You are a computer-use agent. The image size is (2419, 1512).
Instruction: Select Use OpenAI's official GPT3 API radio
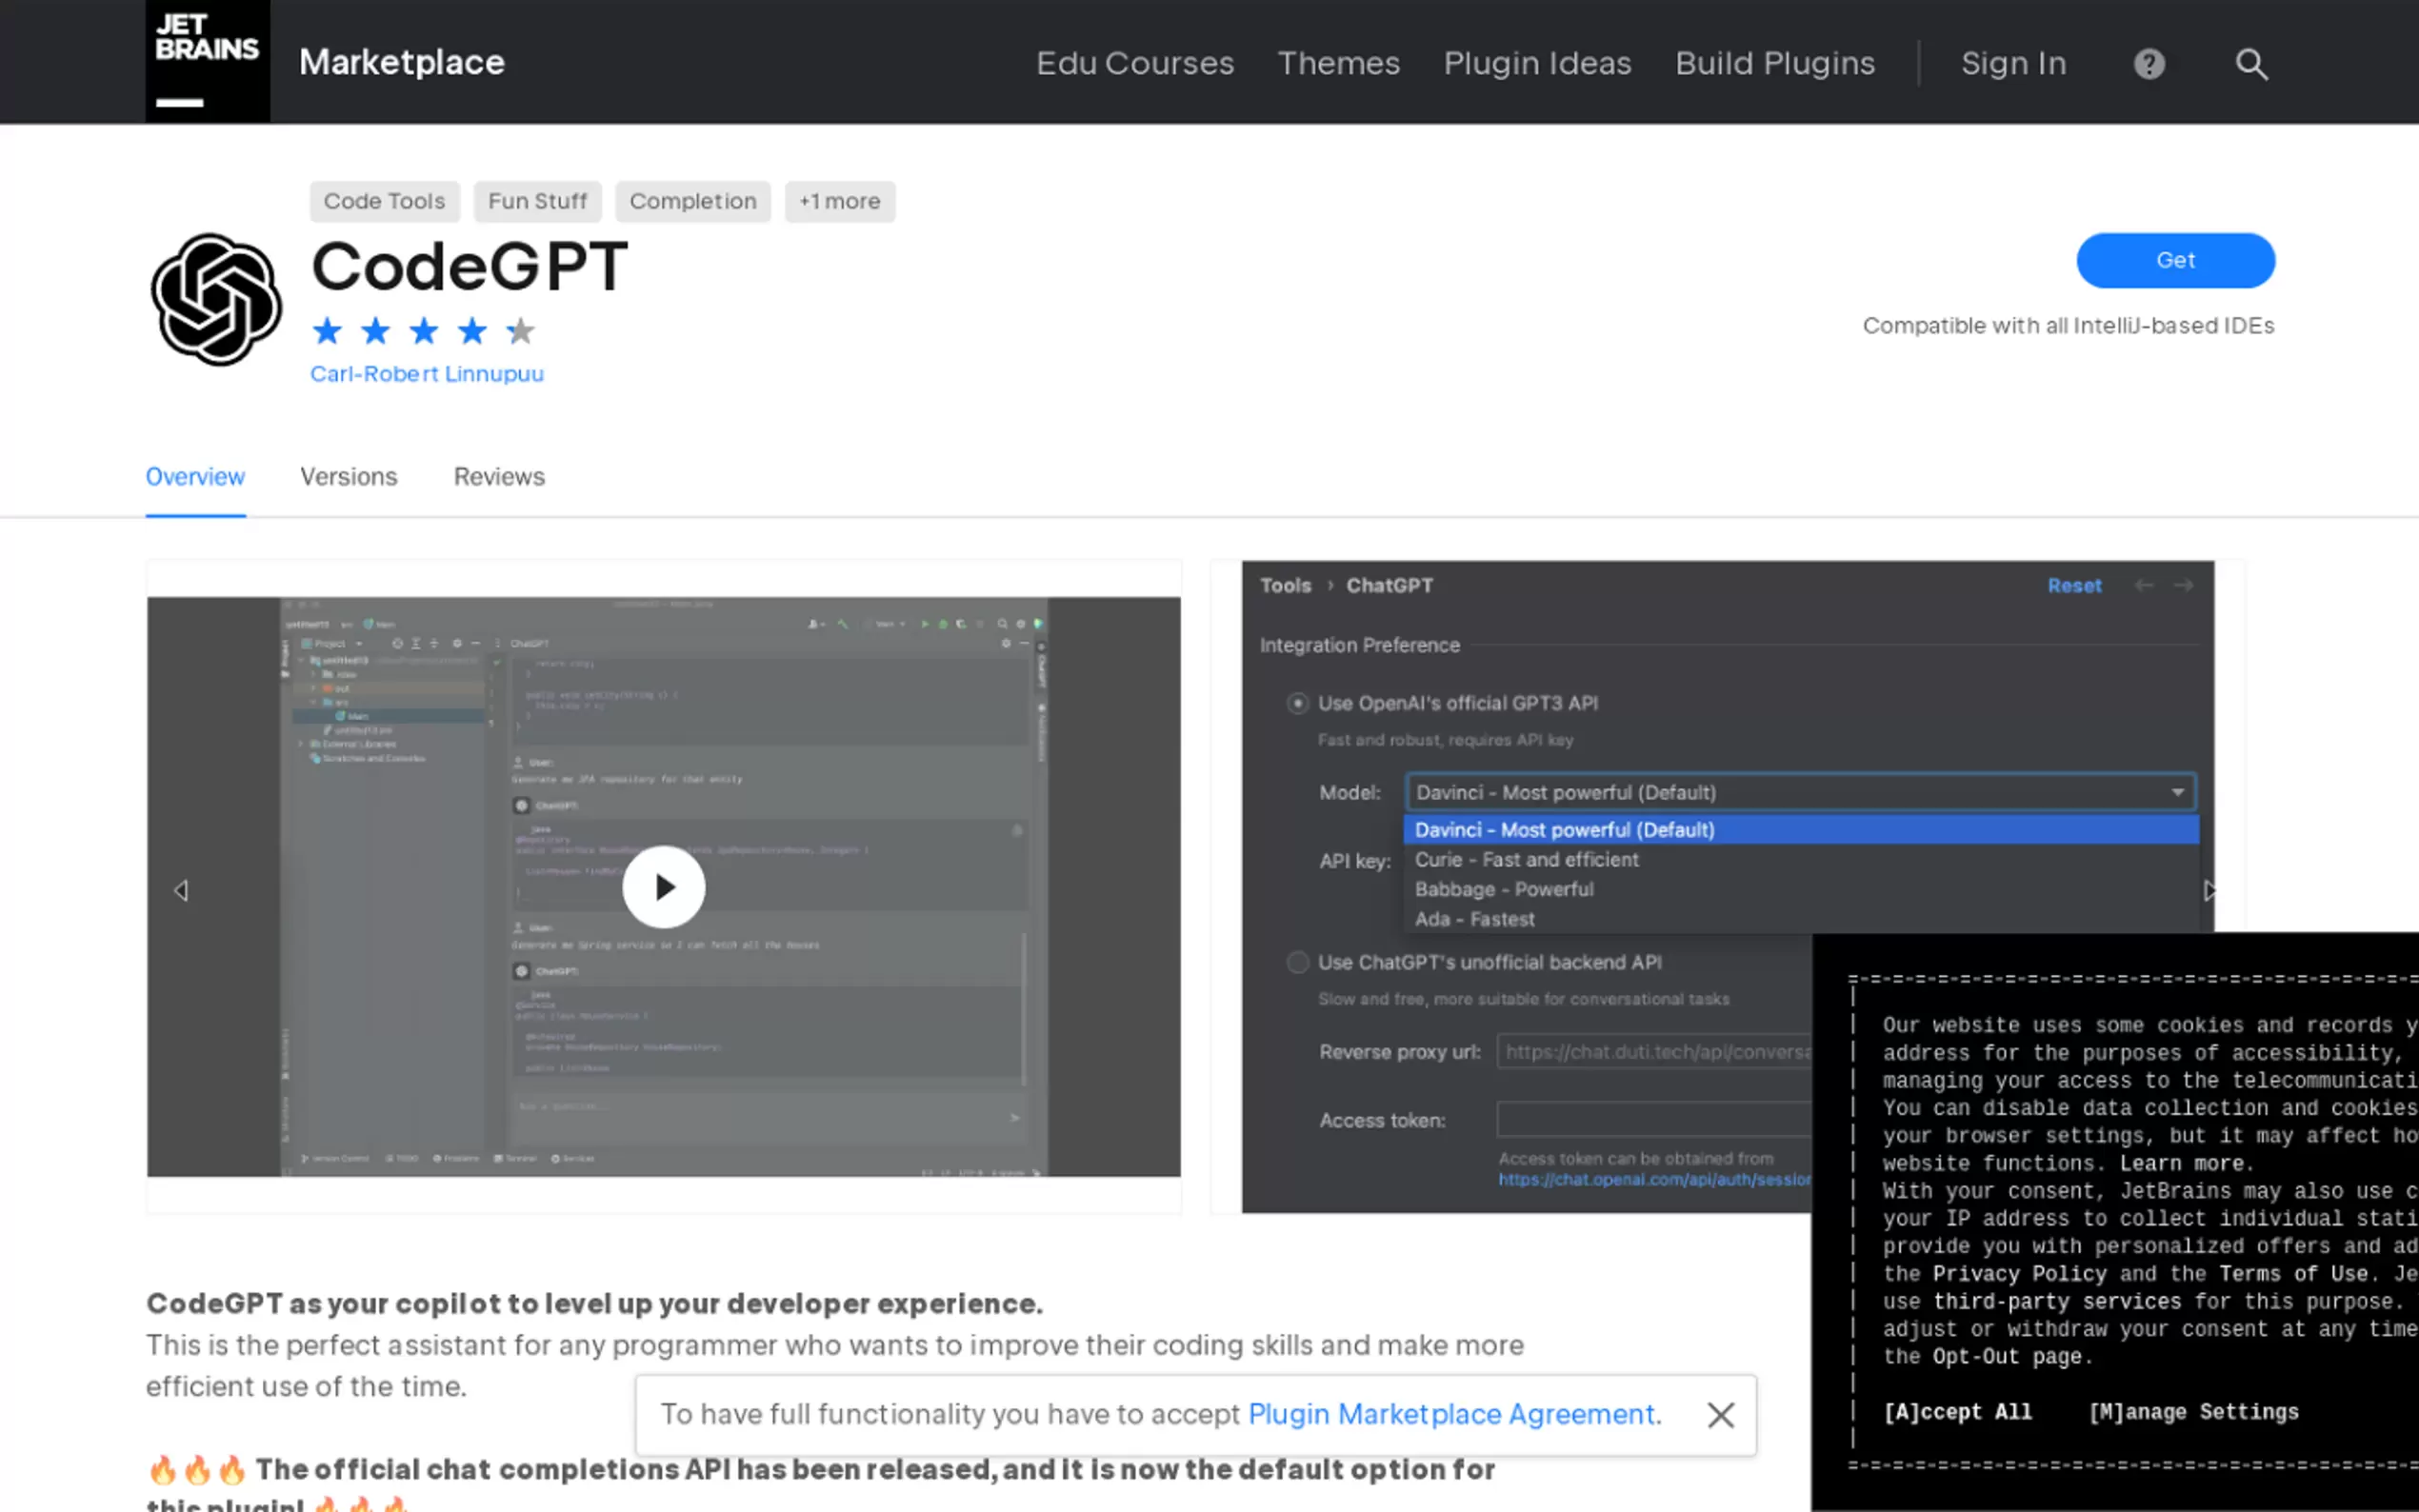click(x=1297, y=704)
